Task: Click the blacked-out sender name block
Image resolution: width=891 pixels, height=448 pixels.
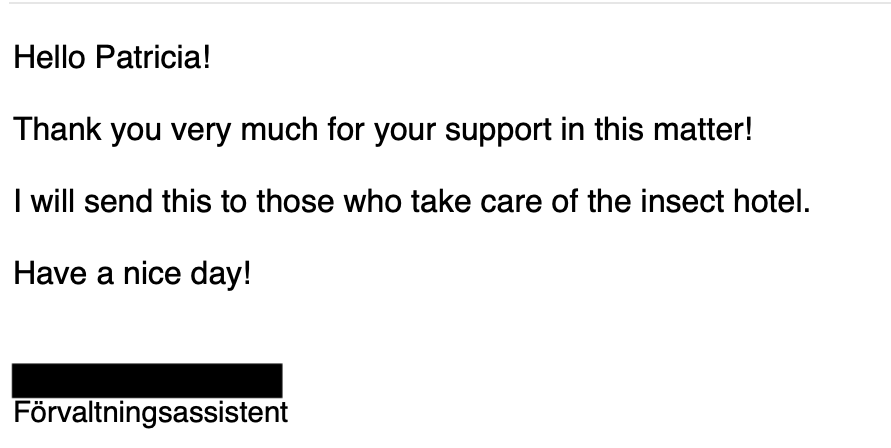Action: tap(147, 381)
